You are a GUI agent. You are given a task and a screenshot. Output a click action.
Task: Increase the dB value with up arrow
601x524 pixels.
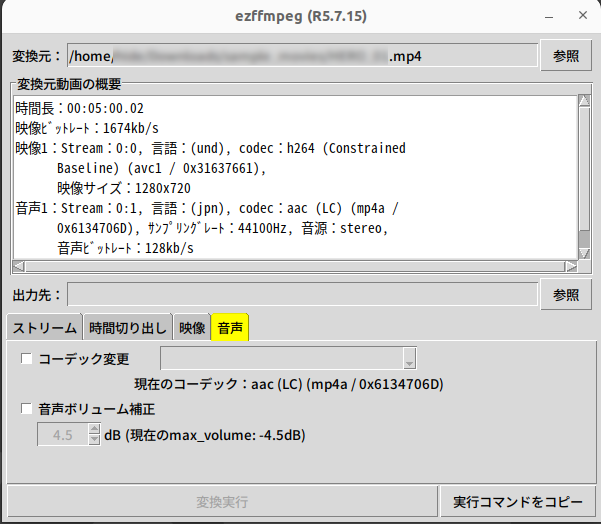coord(95,430)
